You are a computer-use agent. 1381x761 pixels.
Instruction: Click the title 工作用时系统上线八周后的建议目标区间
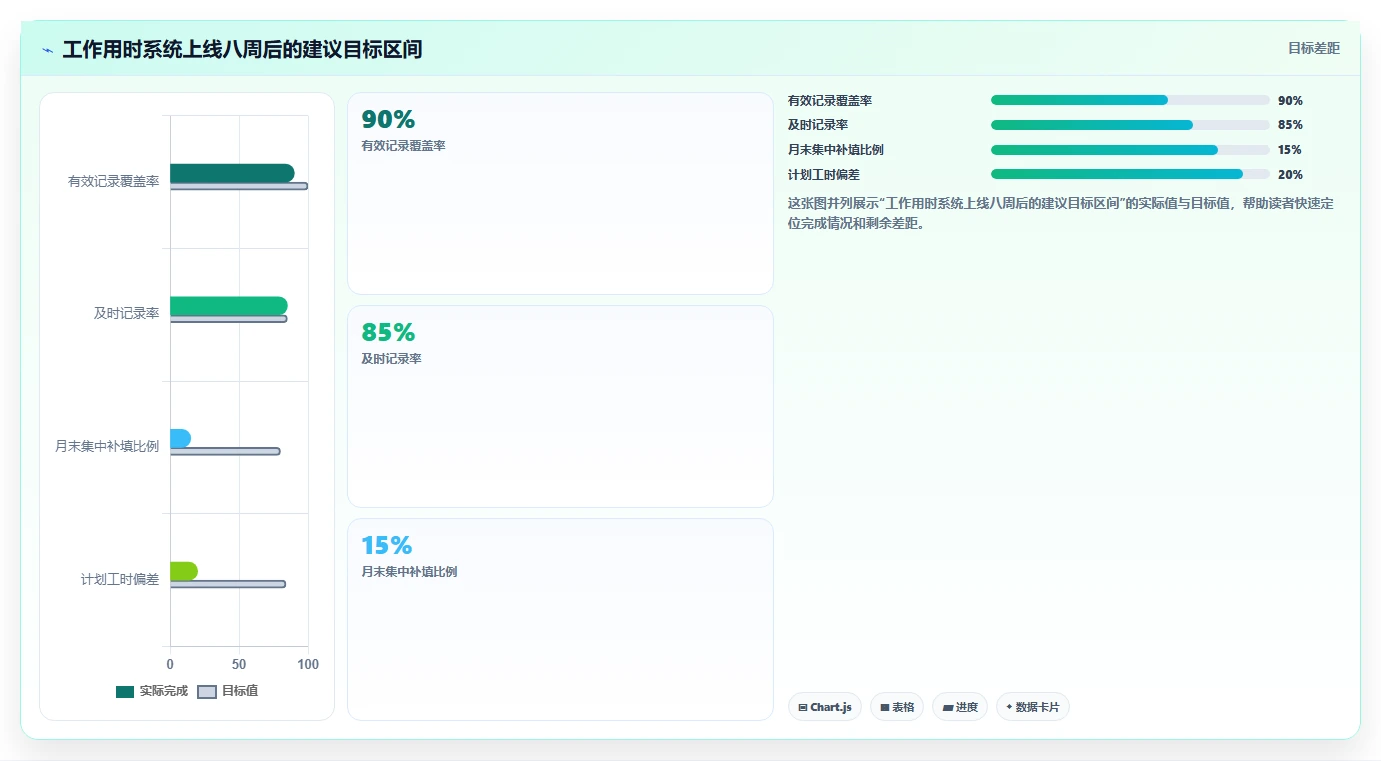[x=242, y=49]
